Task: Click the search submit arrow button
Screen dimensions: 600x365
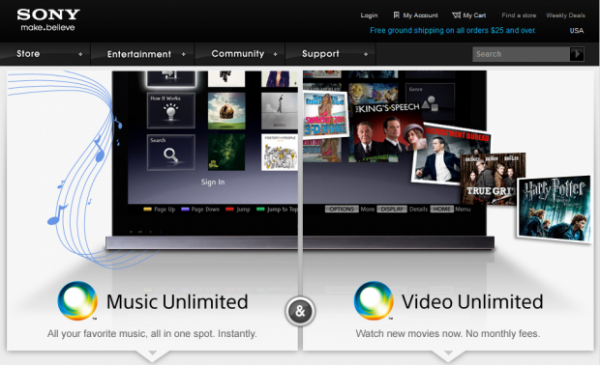Action: pos(577,54)
